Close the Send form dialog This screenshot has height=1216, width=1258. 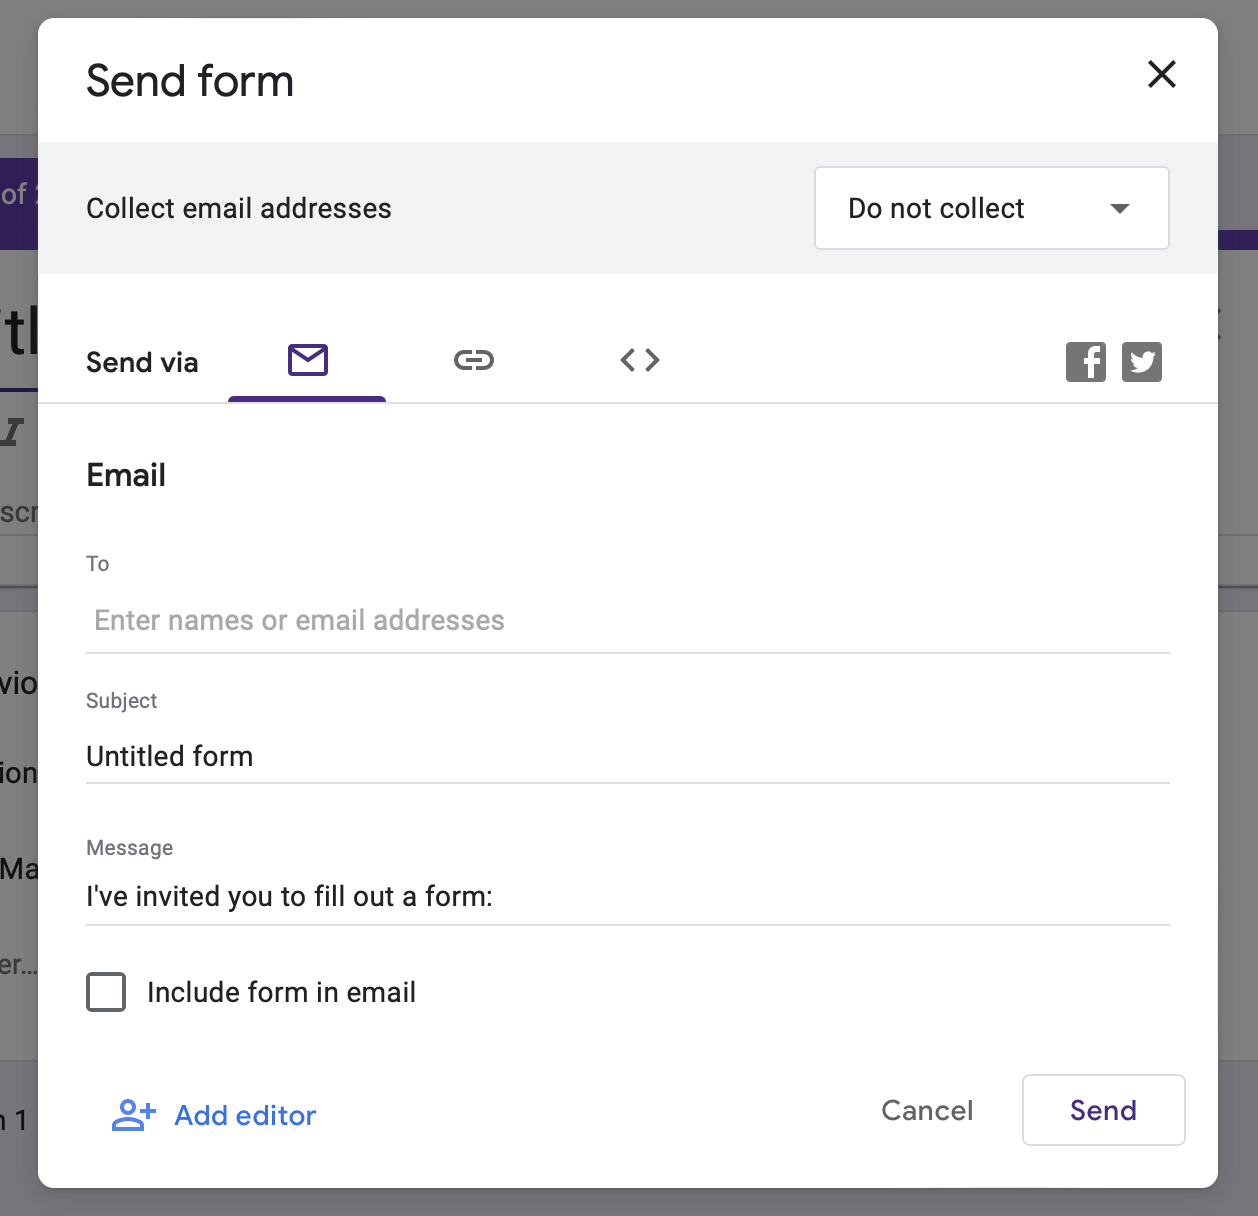[1161, 74]
